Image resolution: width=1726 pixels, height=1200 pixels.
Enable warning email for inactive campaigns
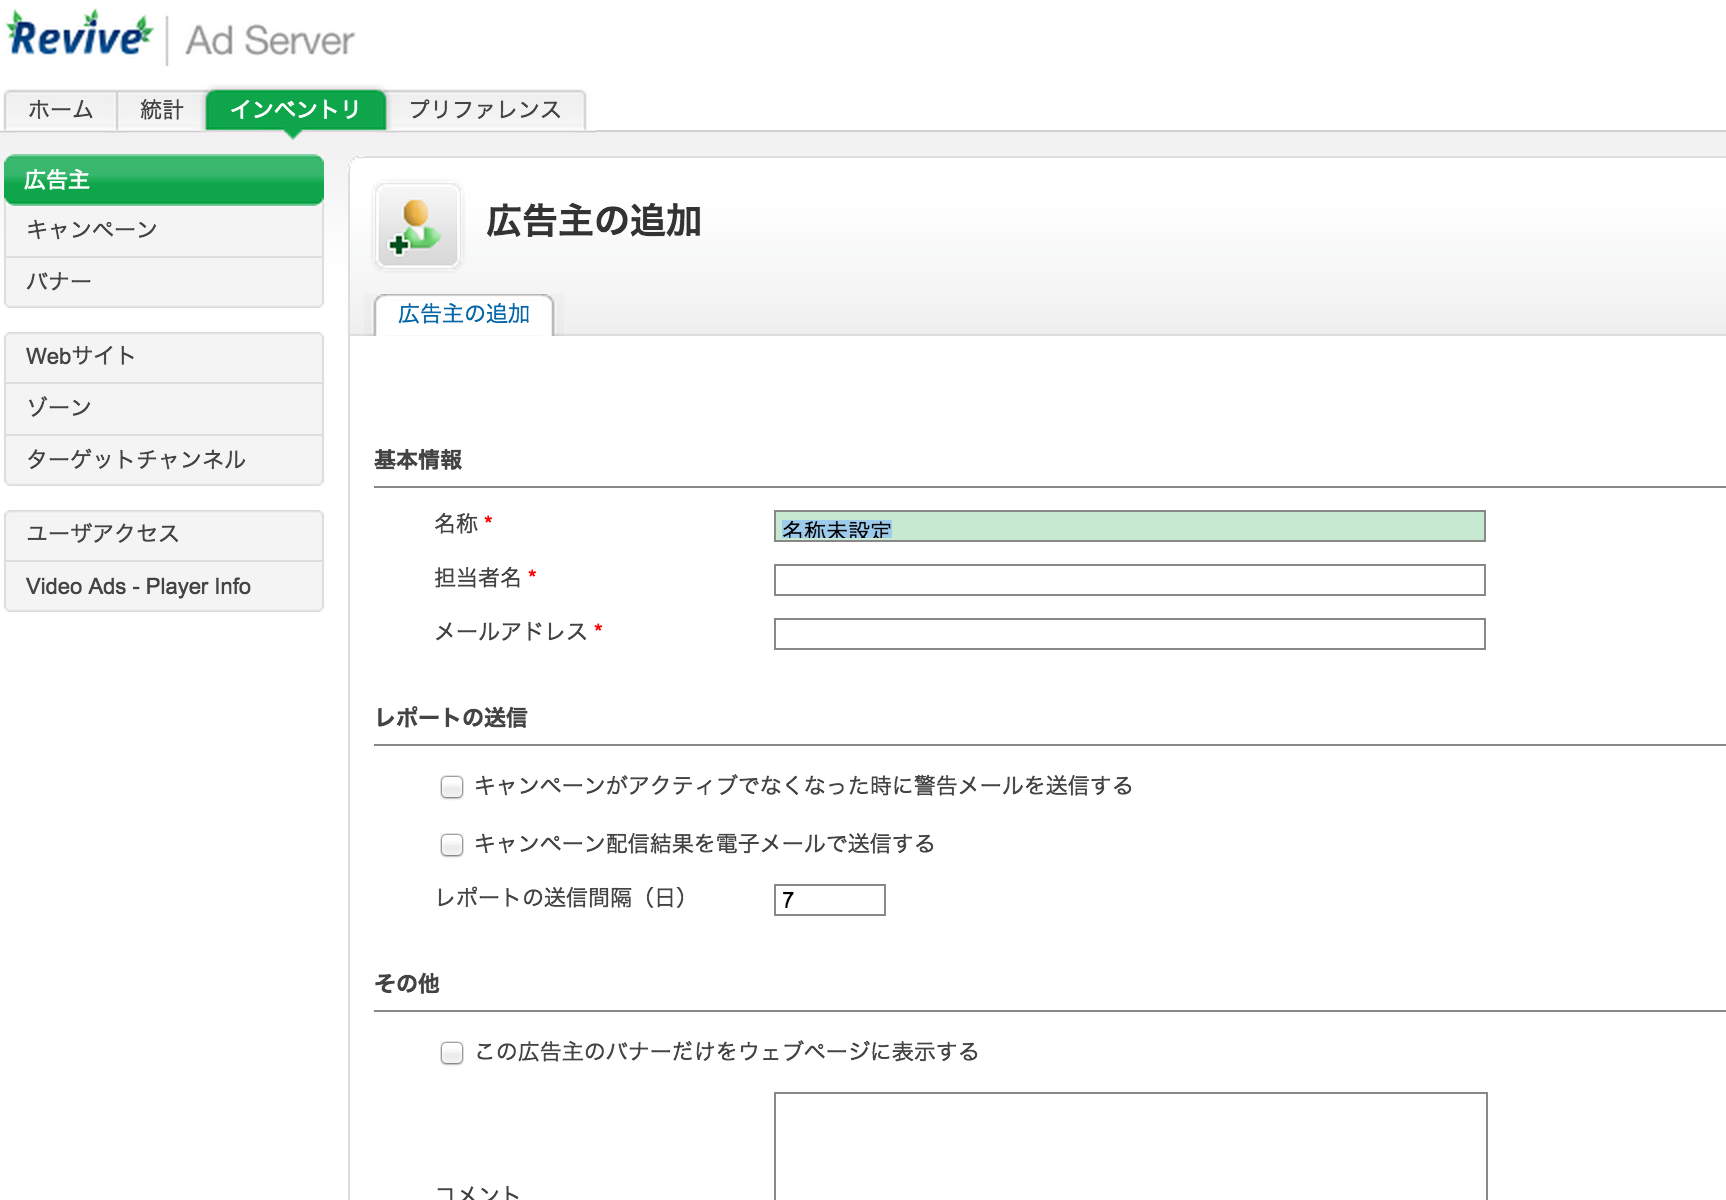tap(450, 787)
